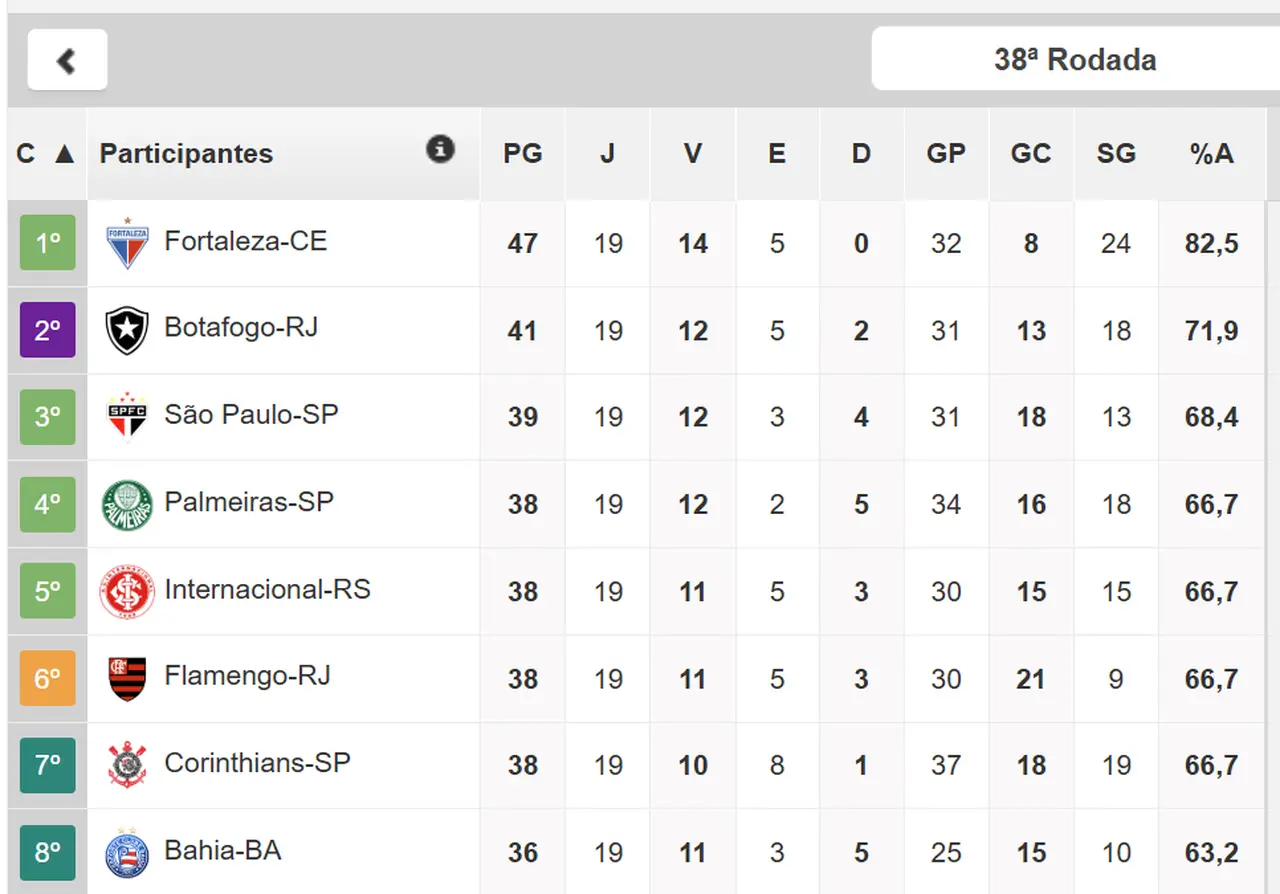Open the Corinthians-SP team name link

tap(257, 763)
